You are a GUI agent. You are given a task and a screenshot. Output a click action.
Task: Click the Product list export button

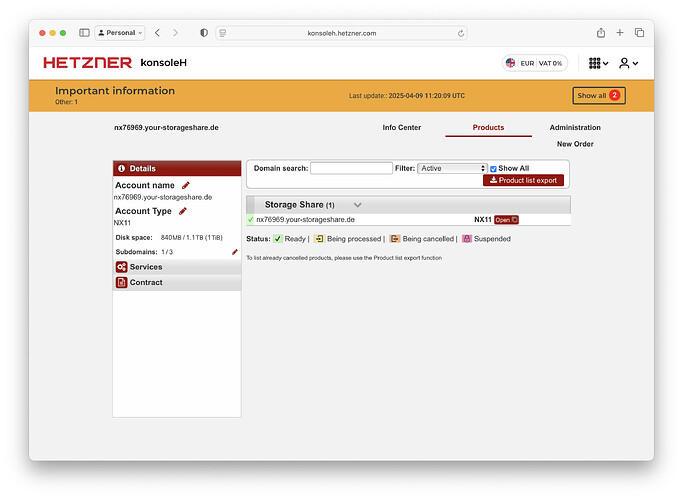click(523, 180)
